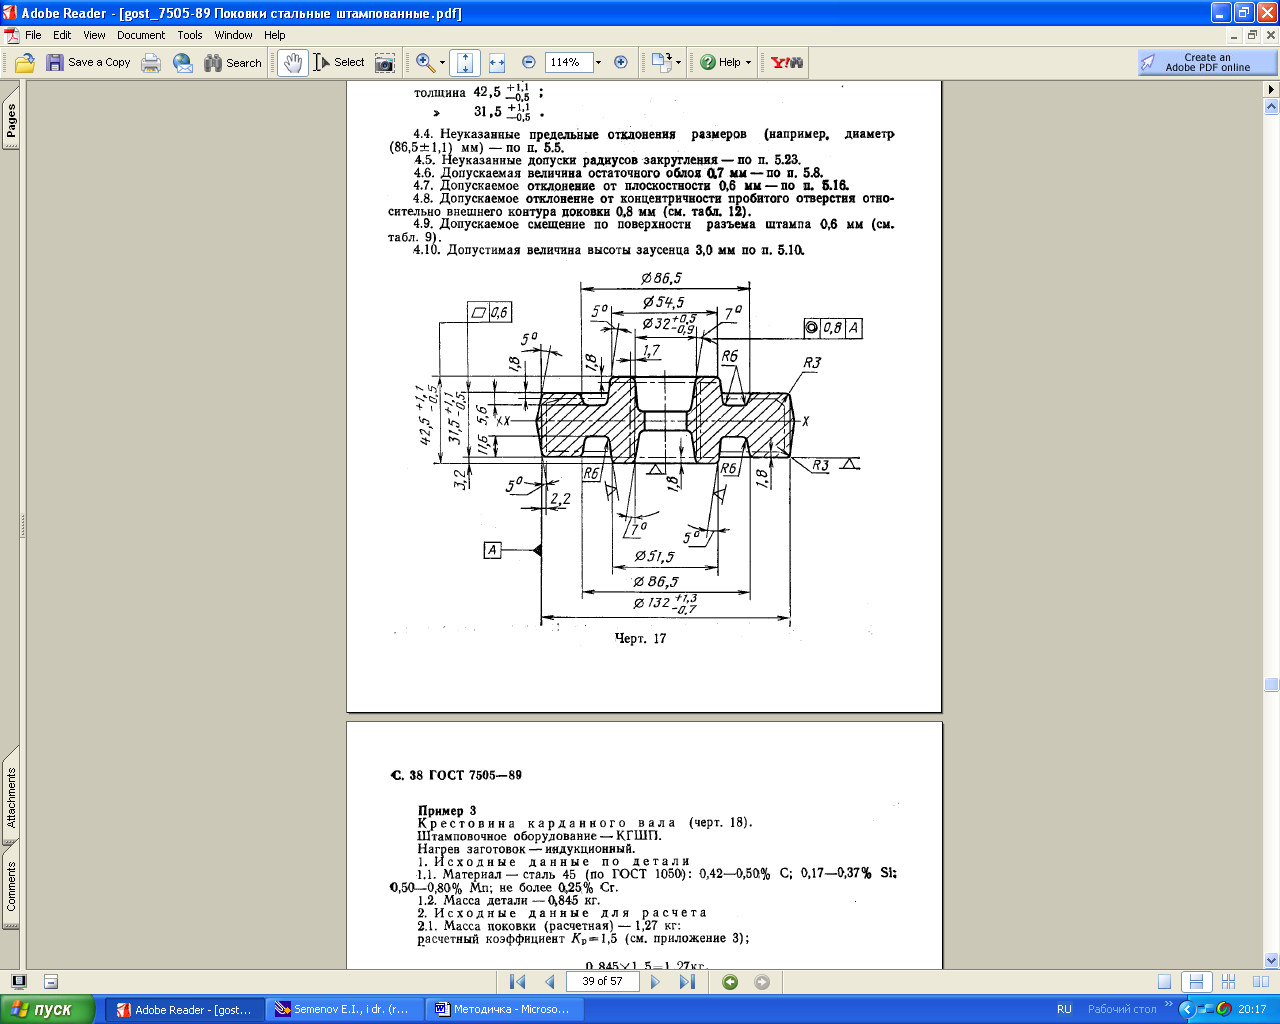Email the PDF using the globe envelope icon
Screen dimensions: 1280x1024
click(x=183, y=63)
